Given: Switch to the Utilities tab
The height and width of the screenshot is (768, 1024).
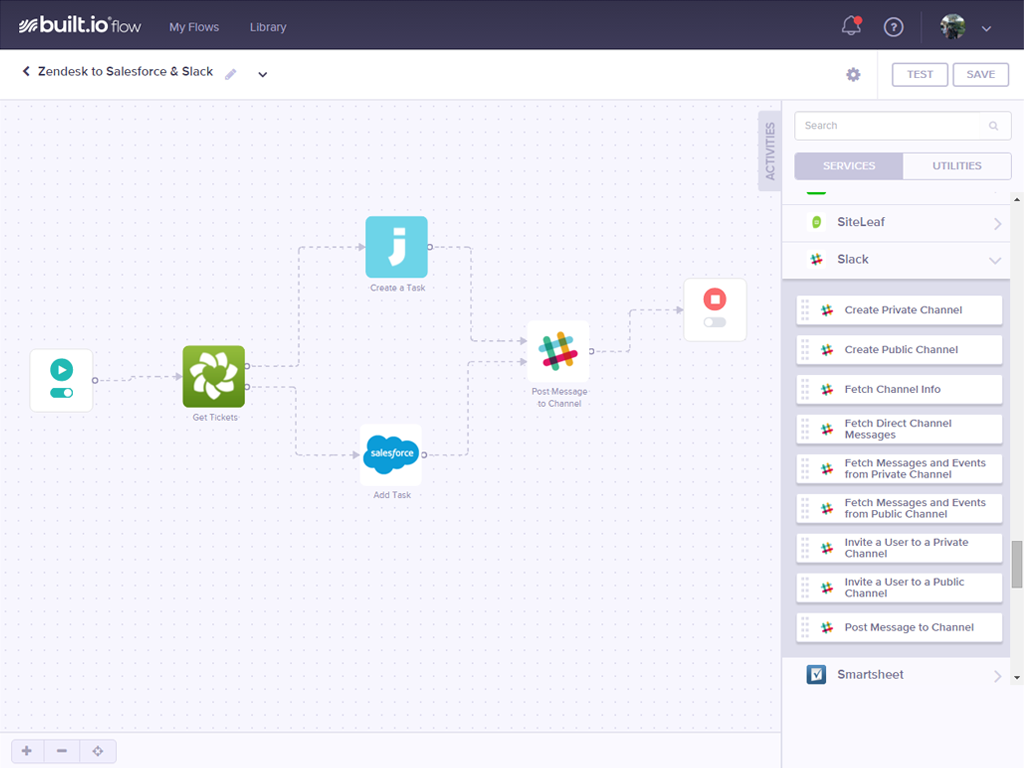Looking at the screenshot, I should click(x=956, y=166).
